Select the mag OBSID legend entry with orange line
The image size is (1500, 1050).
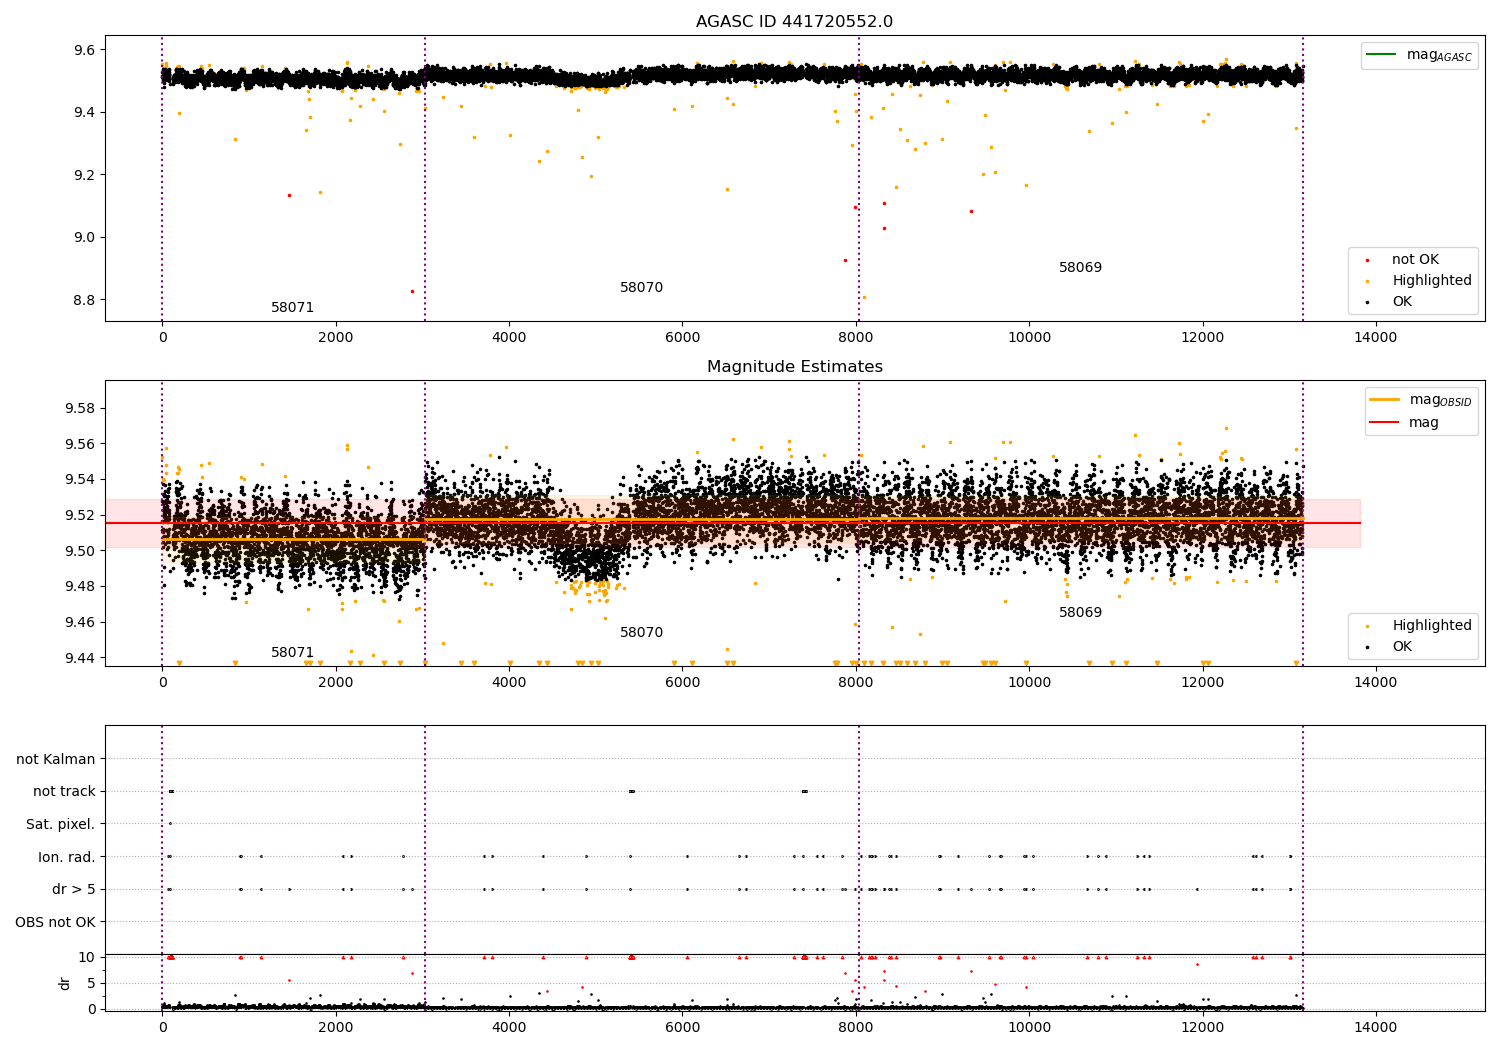(x=1421, y=400)
